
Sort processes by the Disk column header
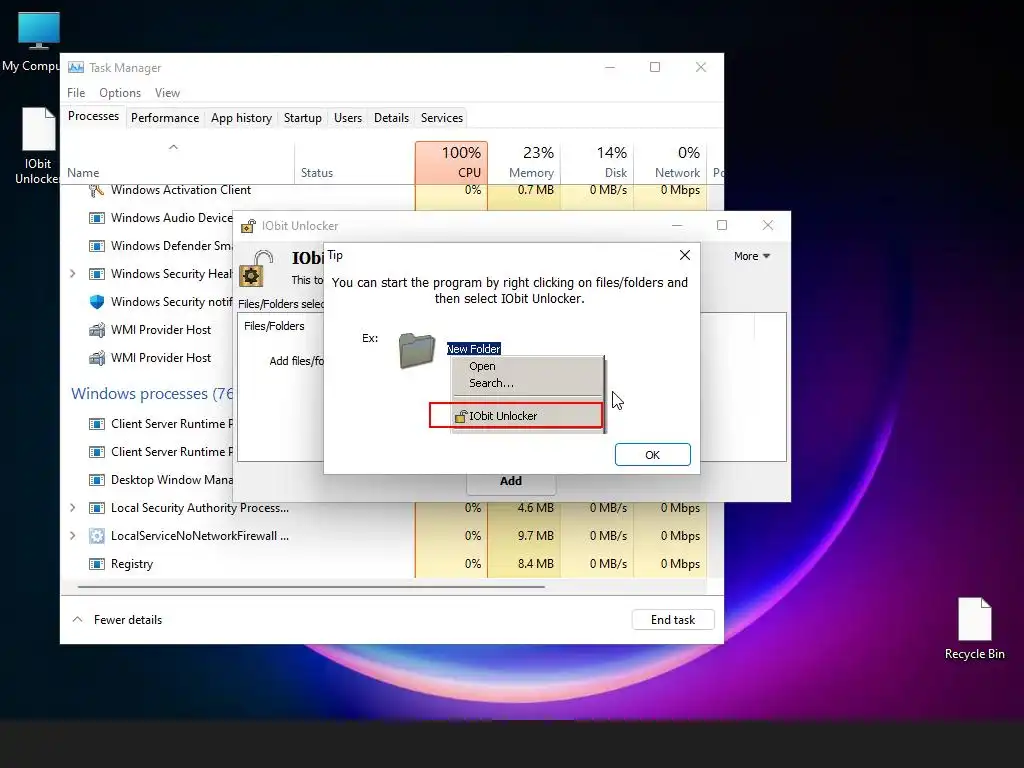(x=598, y=163)
